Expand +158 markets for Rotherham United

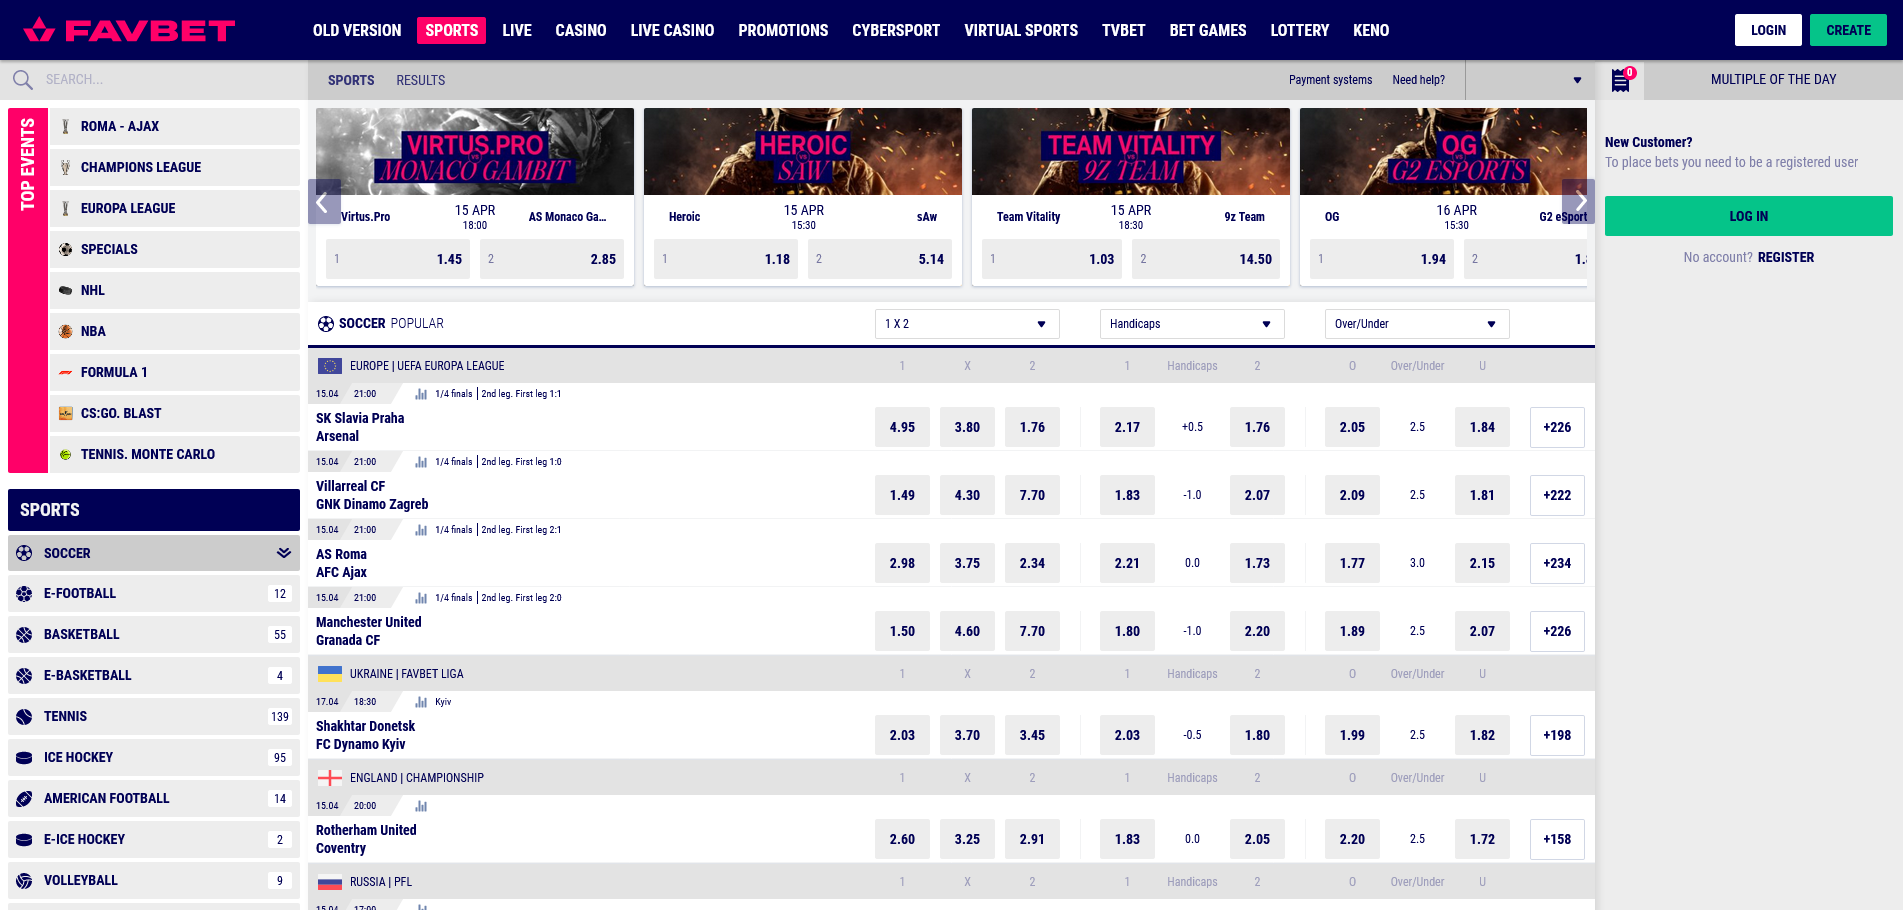coord(1557,839)
